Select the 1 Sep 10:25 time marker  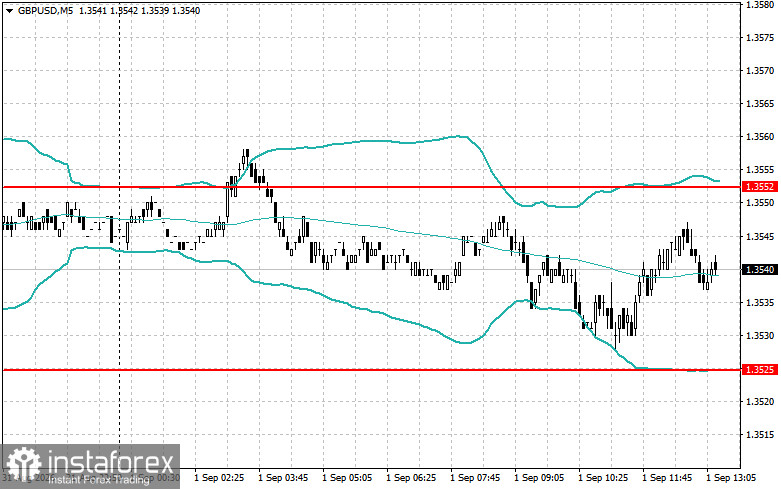(x=603, y=478)
